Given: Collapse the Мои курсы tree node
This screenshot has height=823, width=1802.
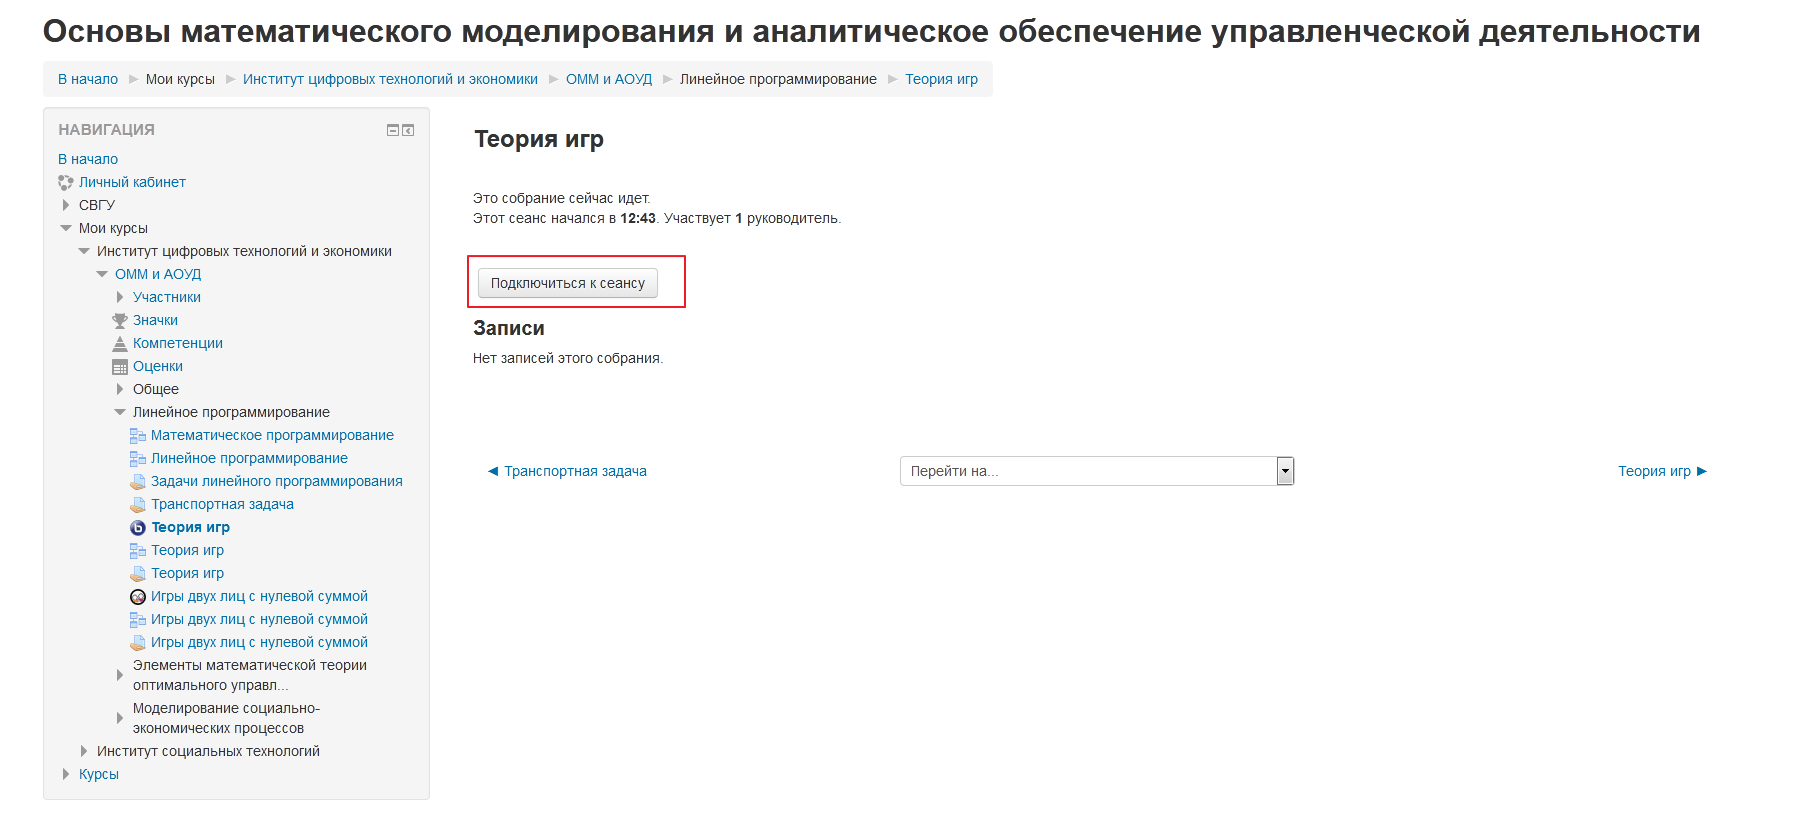Looking at the screenshot, I should [x=66, y=228].
